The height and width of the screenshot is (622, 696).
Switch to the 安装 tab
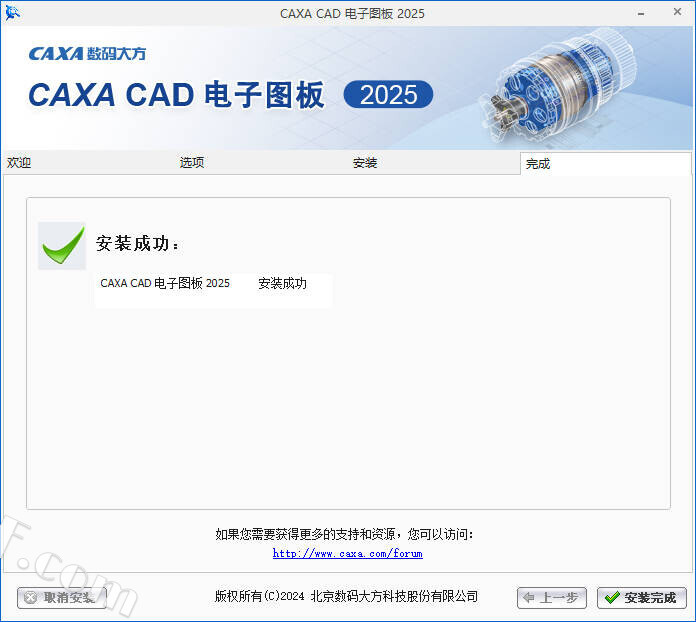point(365,162)
